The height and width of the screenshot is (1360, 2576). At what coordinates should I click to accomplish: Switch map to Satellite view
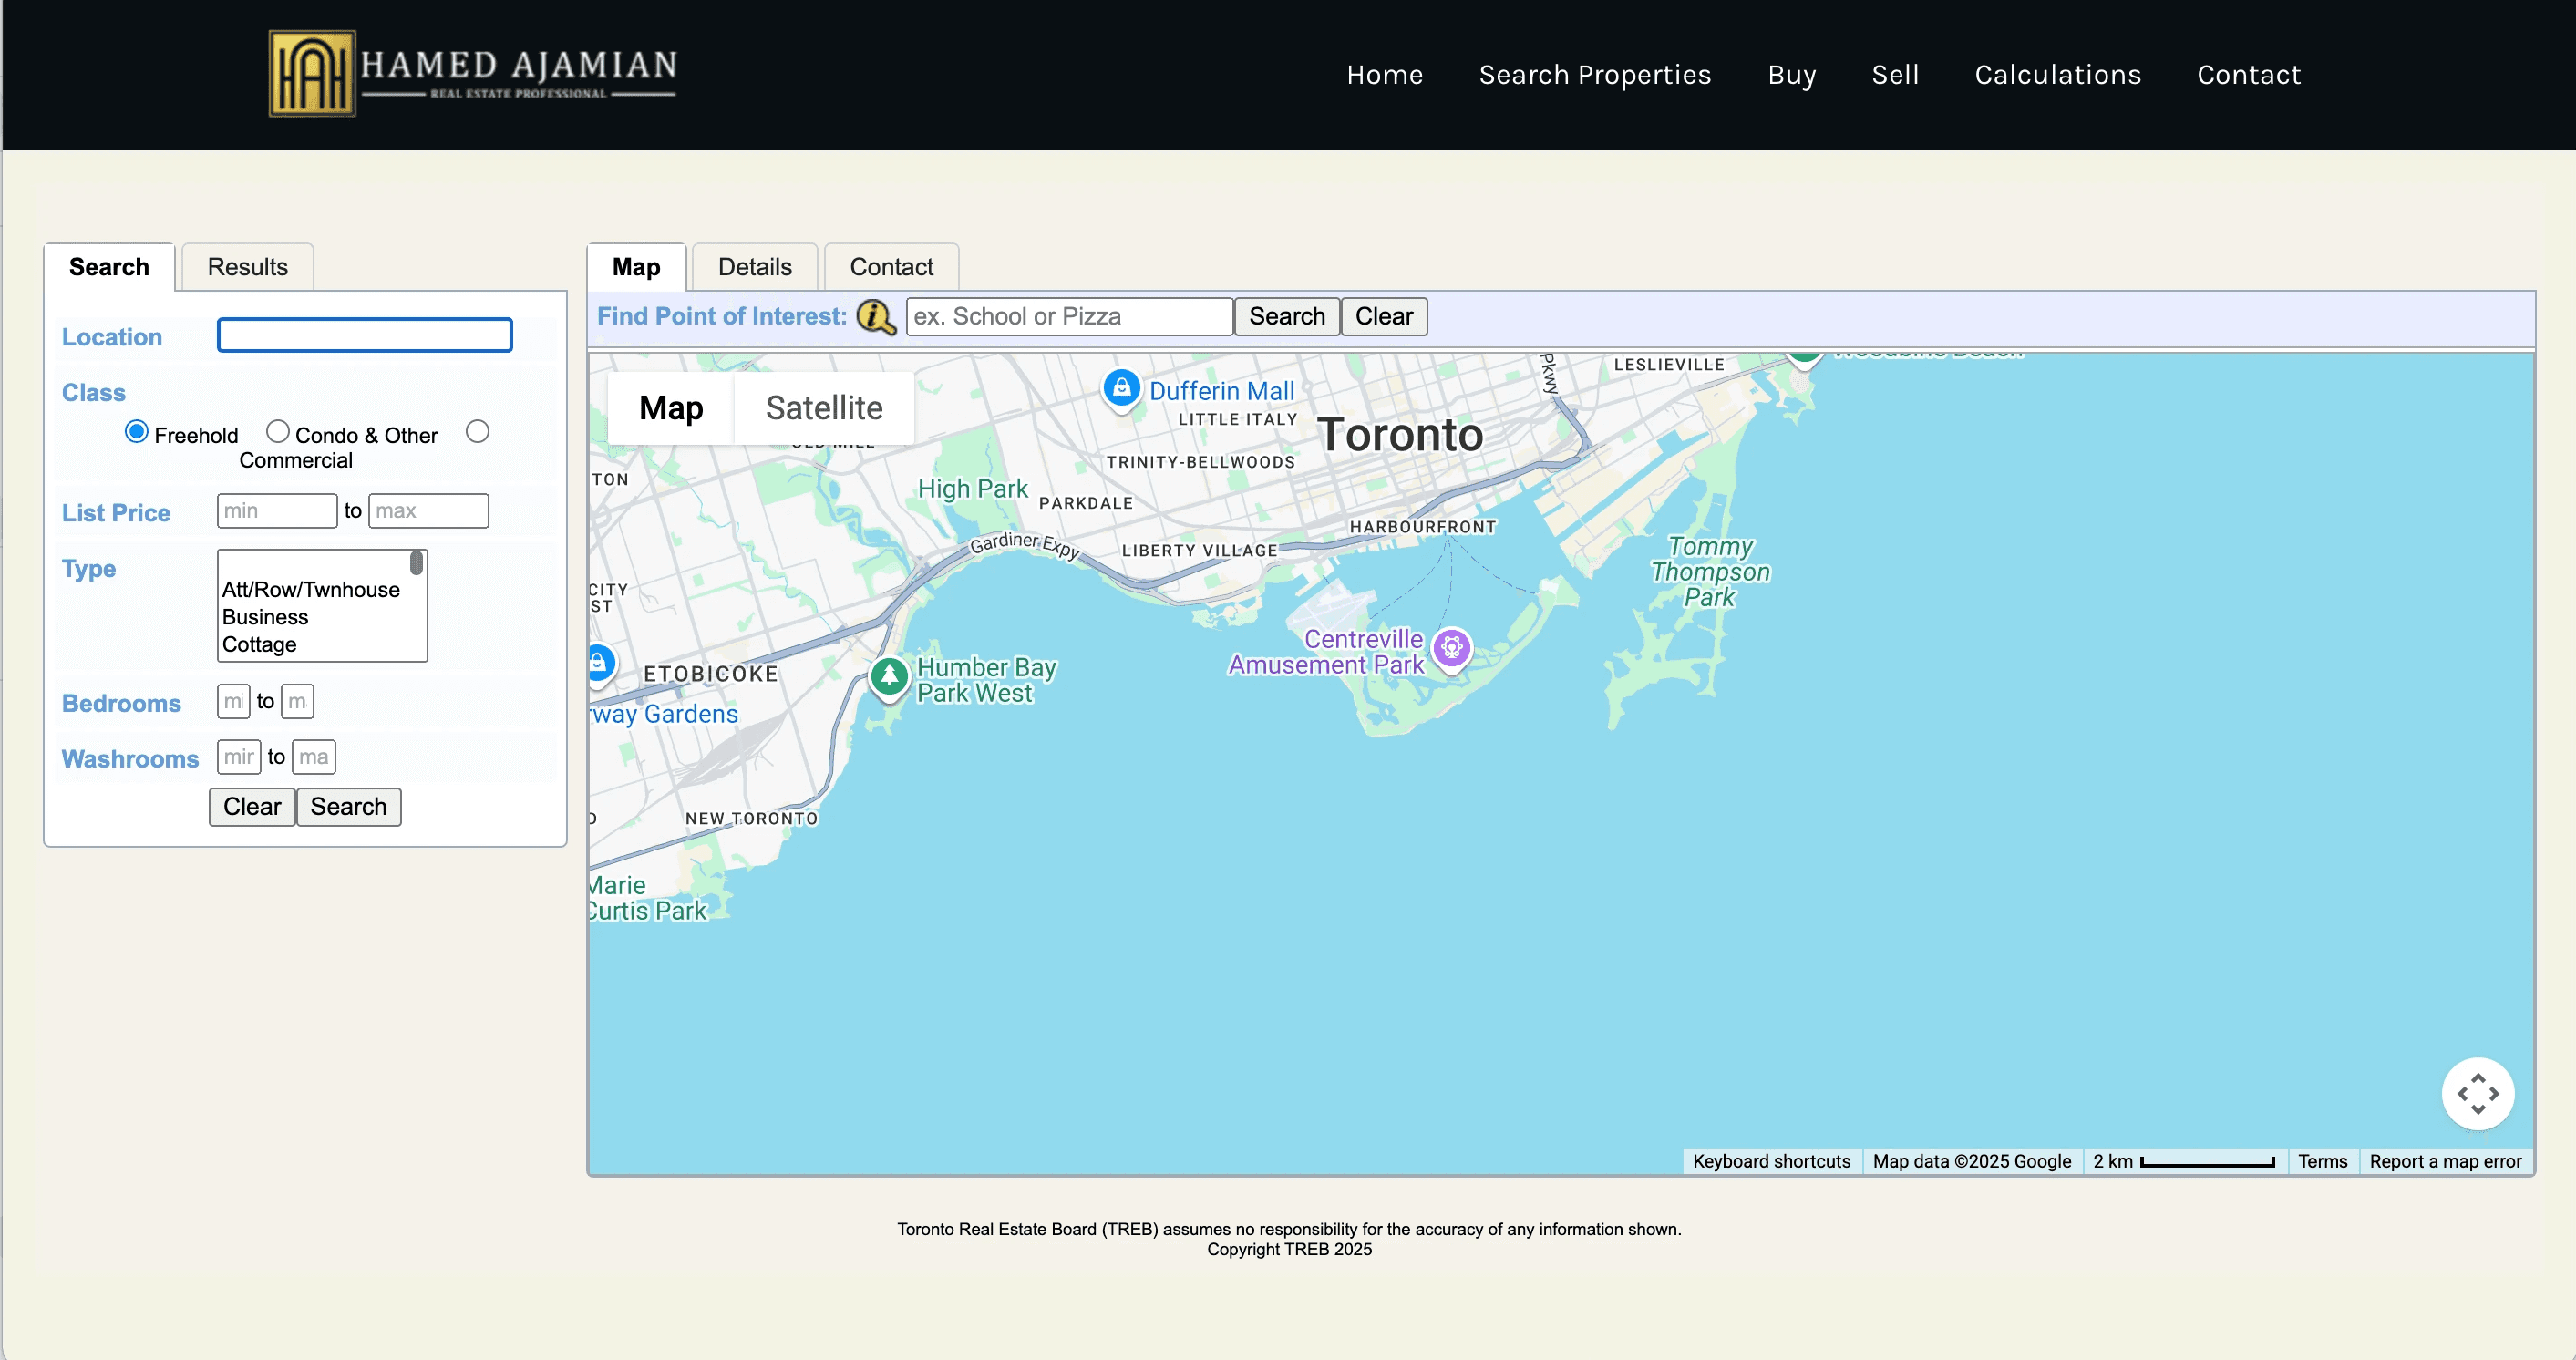(x=823, y=408)
